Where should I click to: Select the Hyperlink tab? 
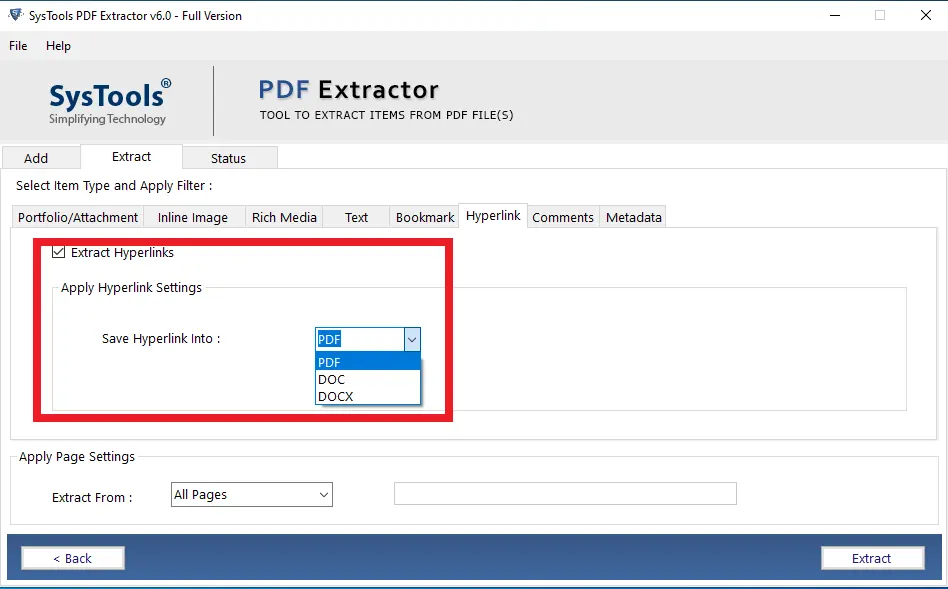pyautogui.click(x=493, y=216)
